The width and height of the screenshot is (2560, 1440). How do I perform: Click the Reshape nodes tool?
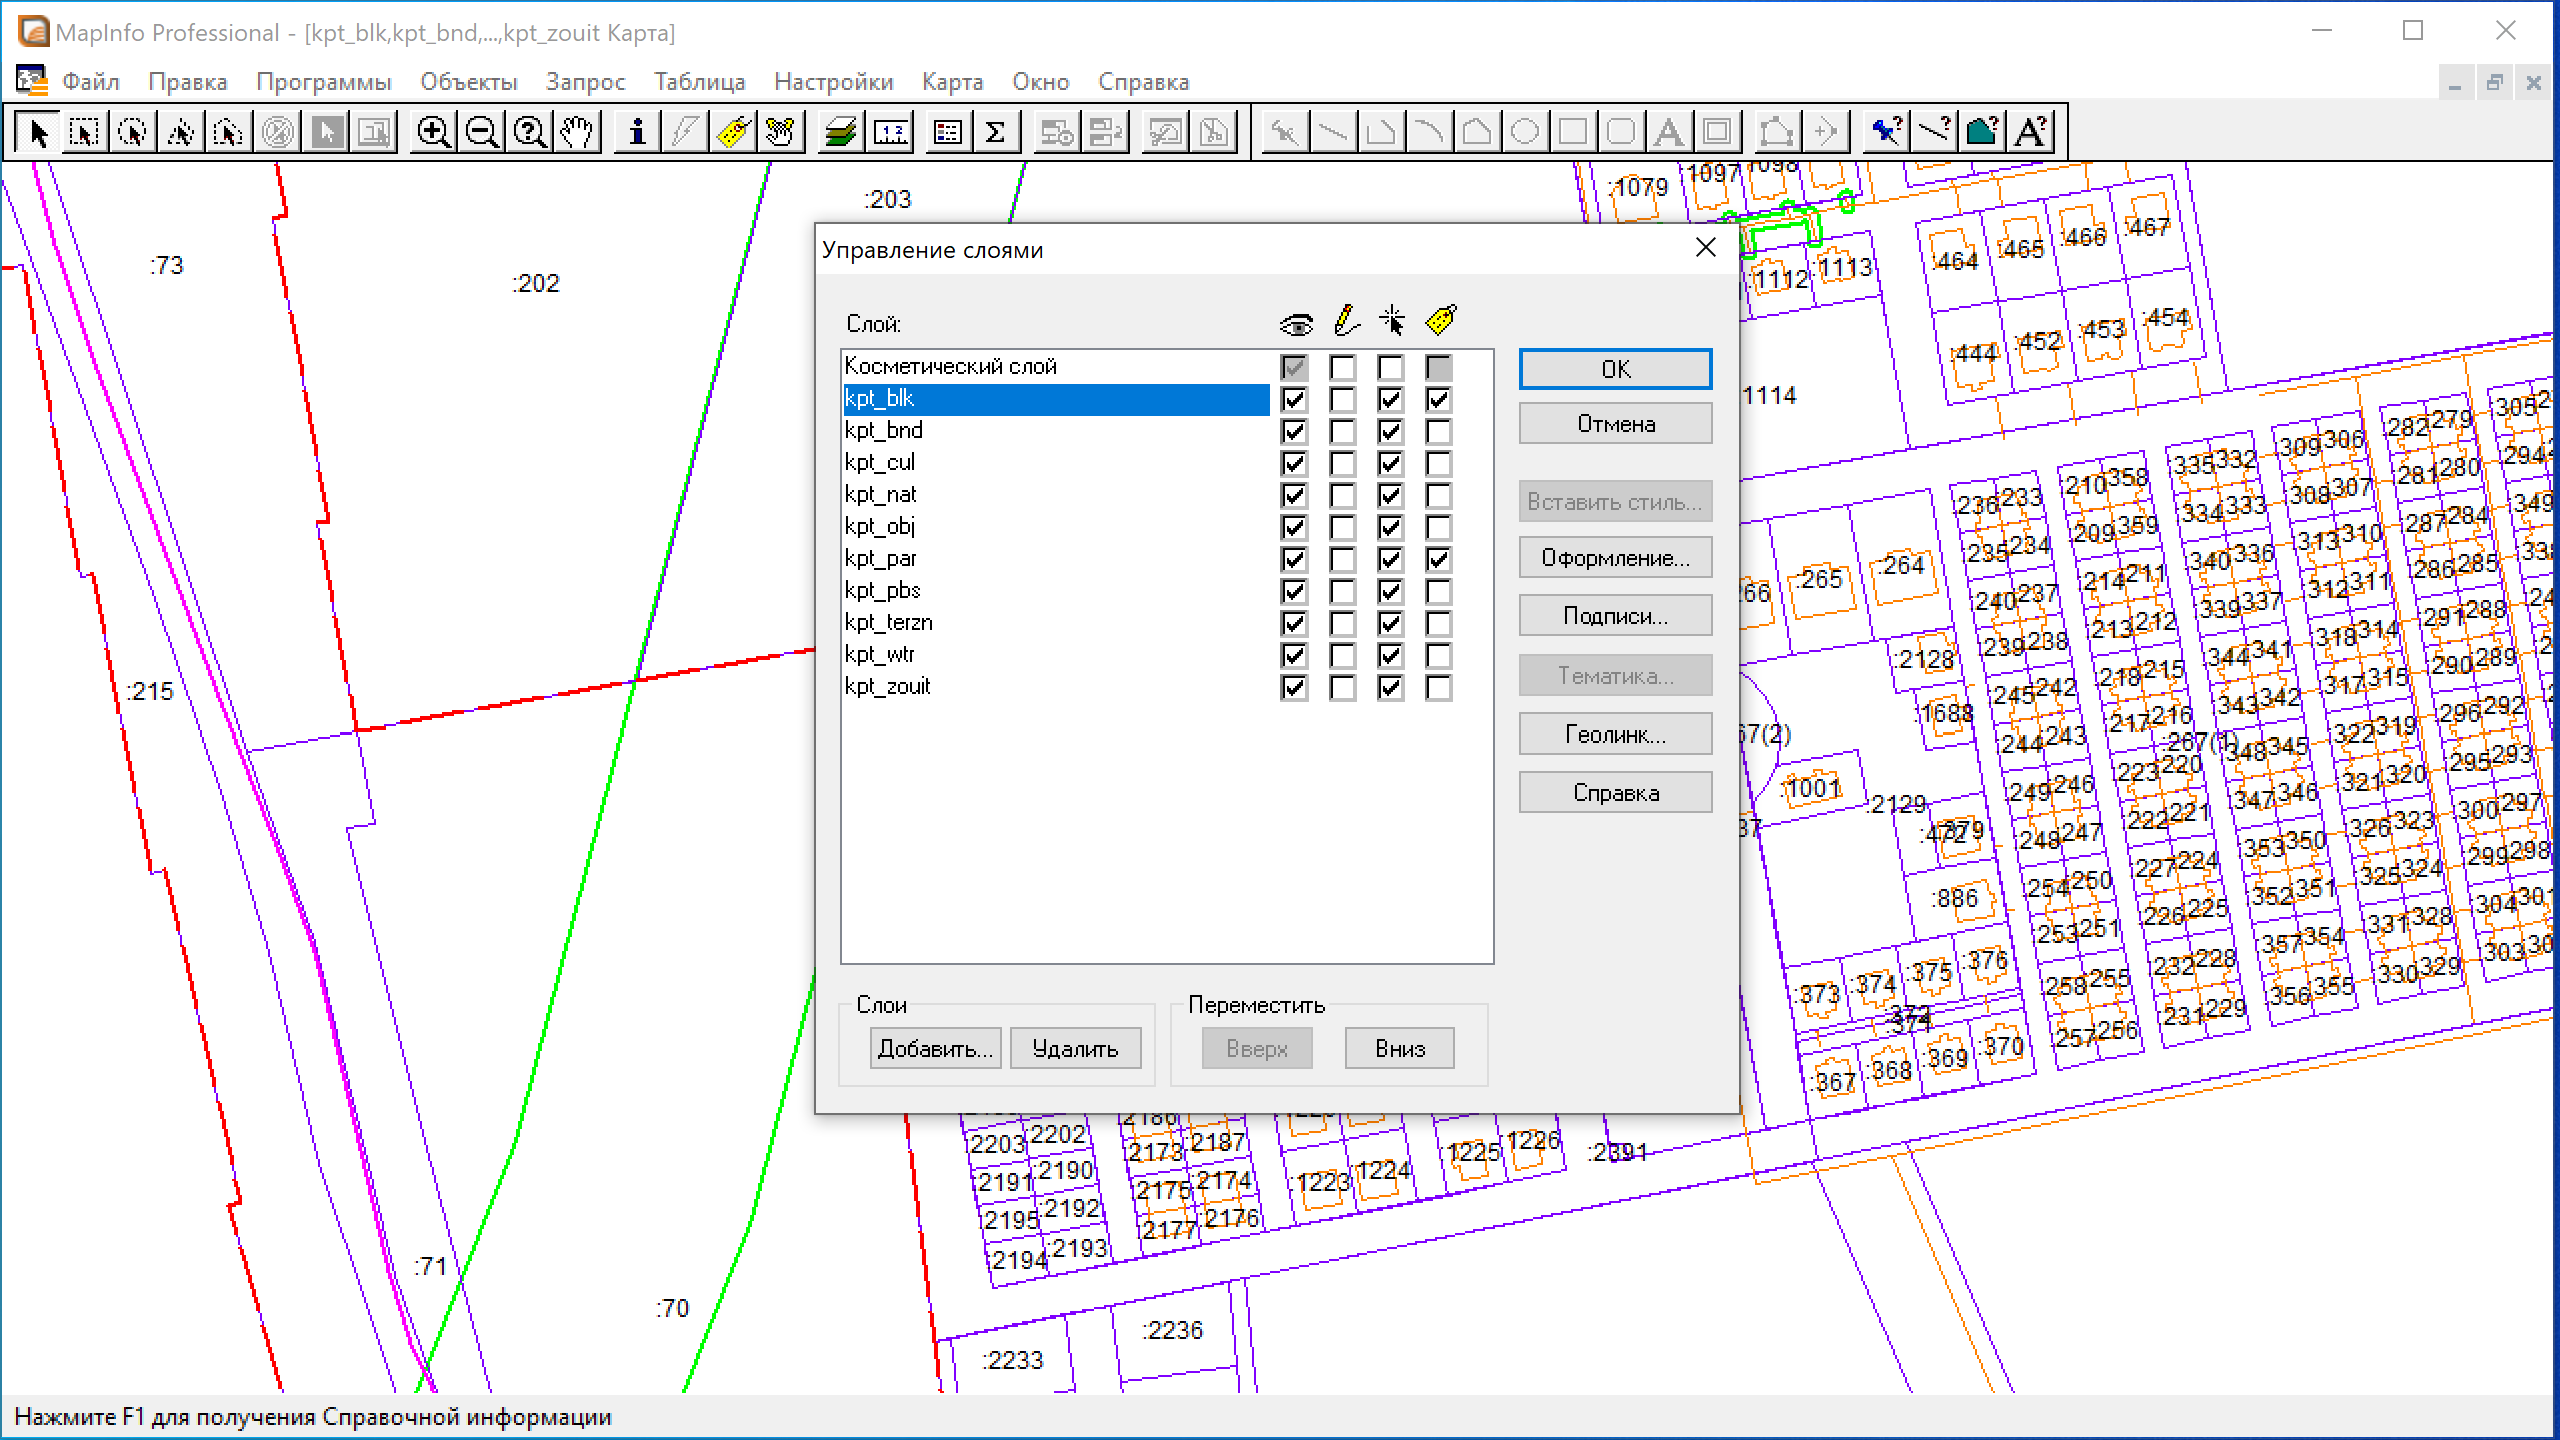(x=1776, y=132)
